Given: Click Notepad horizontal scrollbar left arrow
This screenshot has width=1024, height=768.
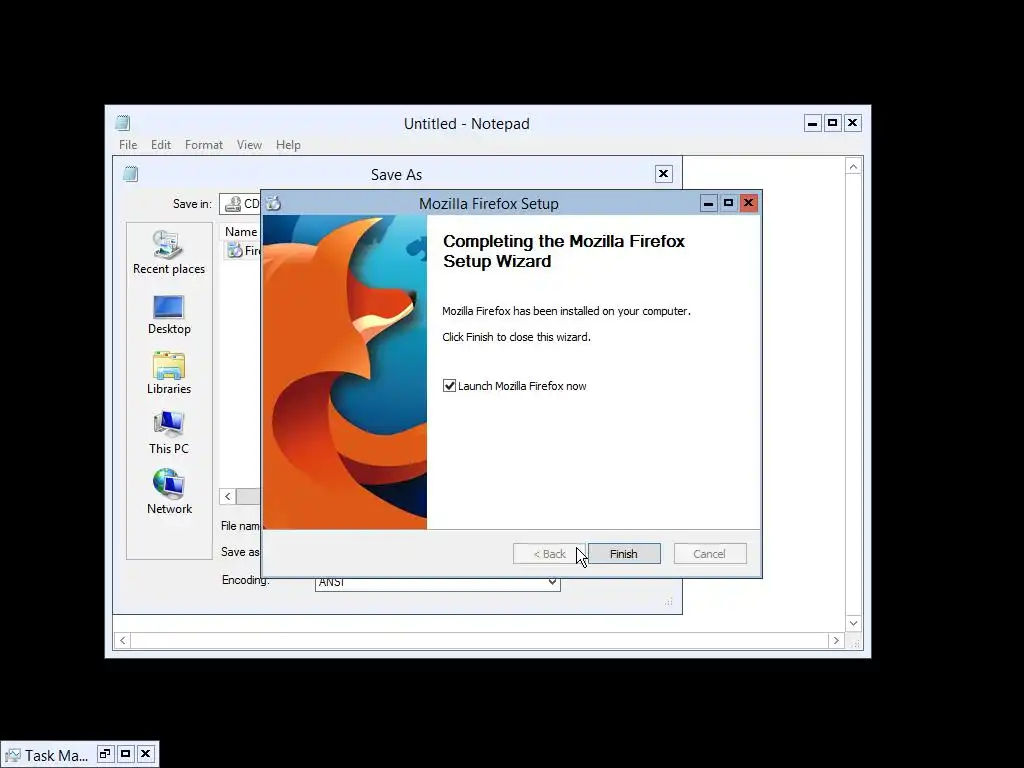Looking at the screenshot, I should [x=123, y=641].
